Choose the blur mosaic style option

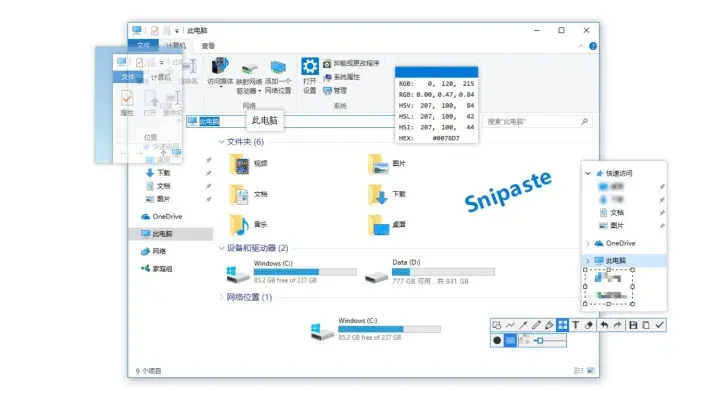pos(524,341)
